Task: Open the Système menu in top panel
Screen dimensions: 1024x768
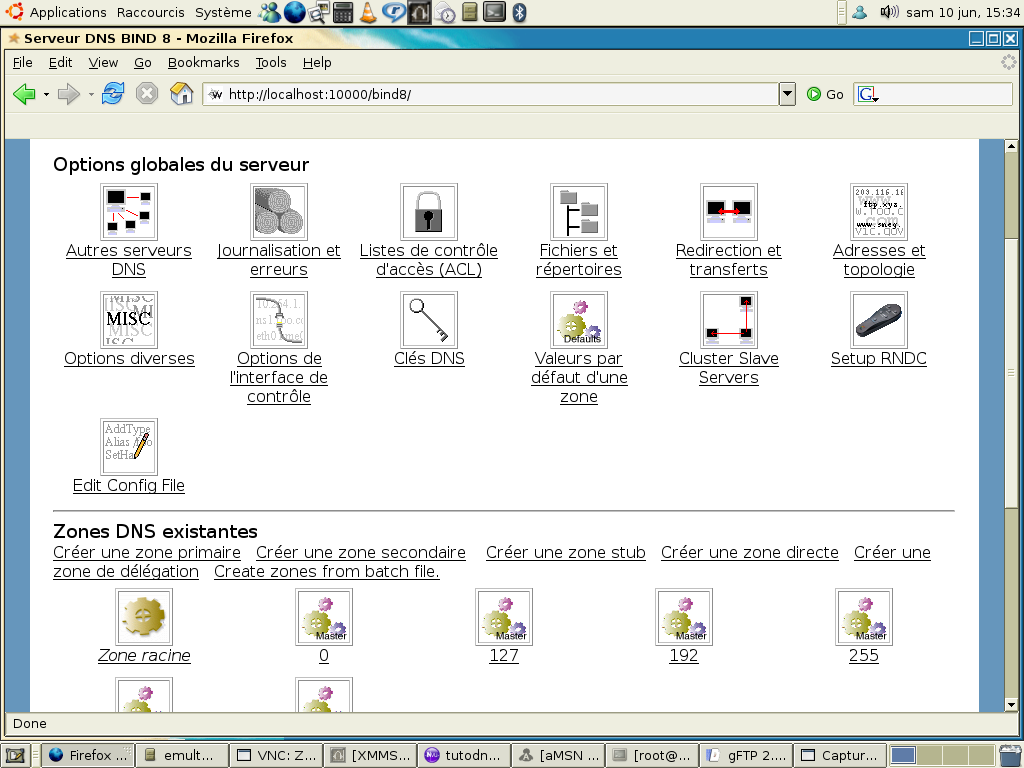Action: (x=223, y=12)
